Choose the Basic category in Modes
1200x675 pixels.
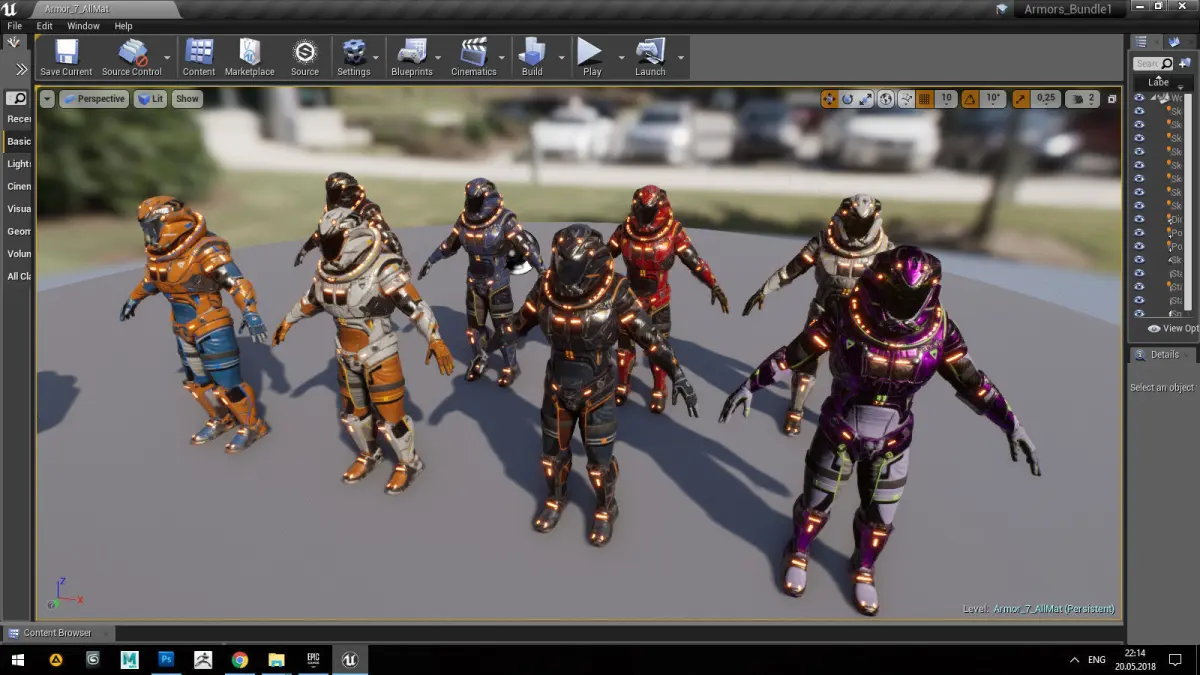[19, 142]
